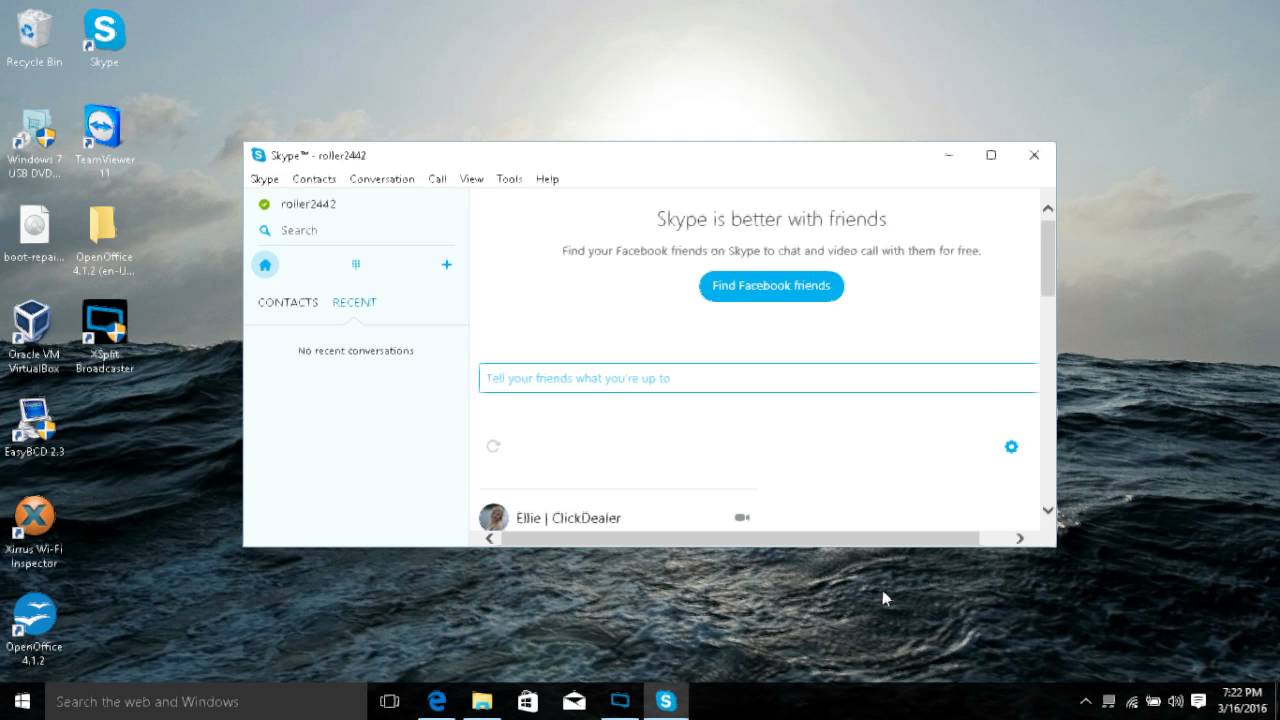Viewport: 1280px width, 720px height.
Task: Select OpenOffice 4.1.2 seagull desktop shortcut
Action: click(34, 630)
